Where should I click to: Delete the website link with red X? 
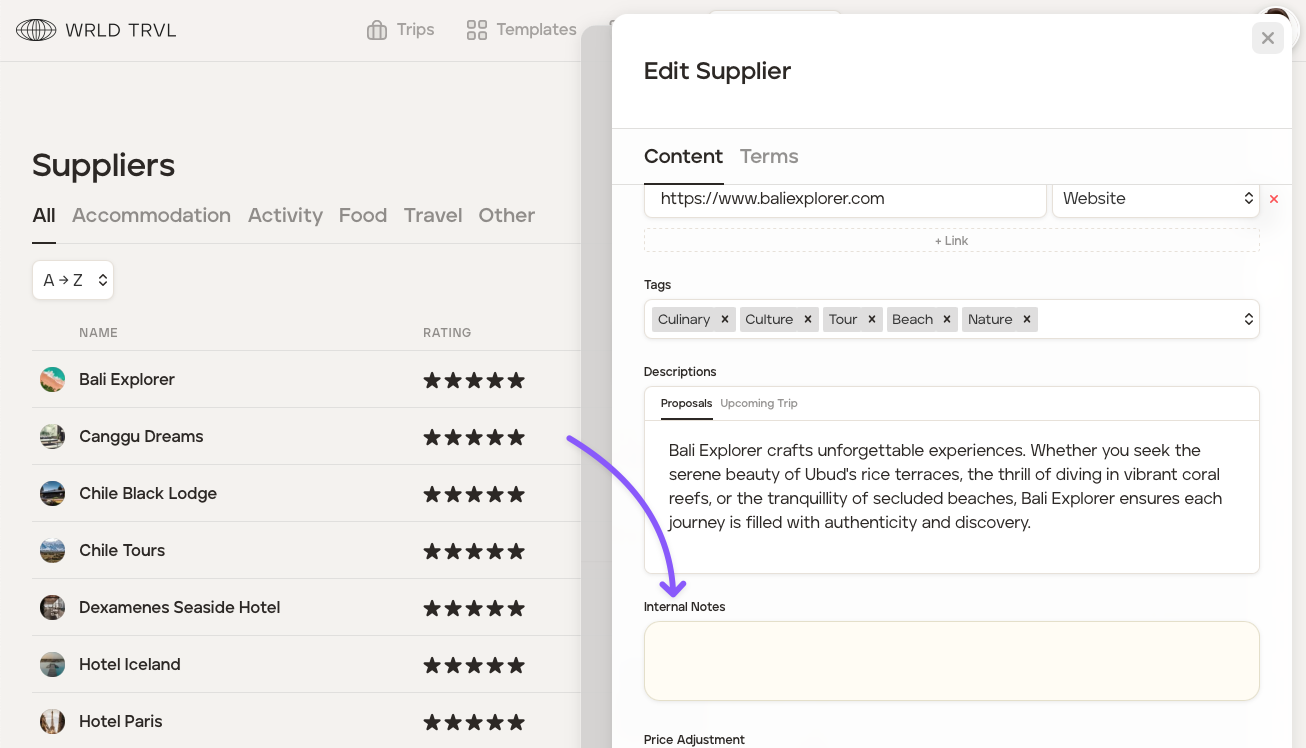1274,199
